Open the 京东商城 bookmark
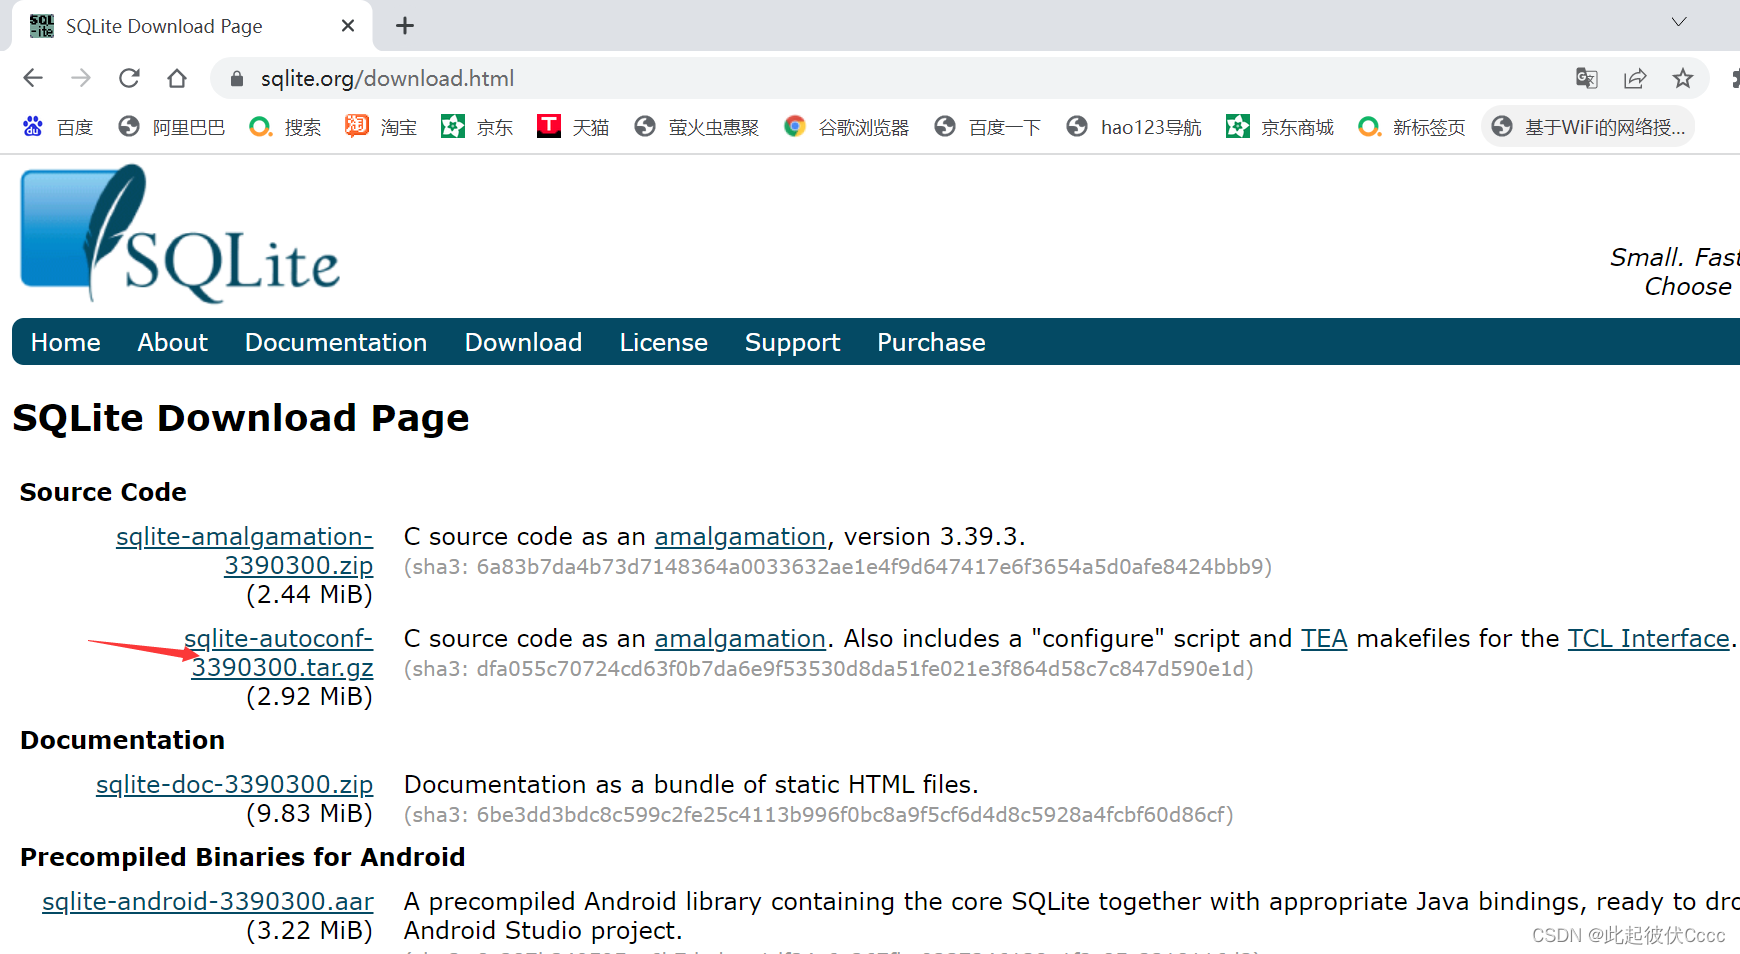The height and width of the screenshot is (954, 1740). [1280, 127]
